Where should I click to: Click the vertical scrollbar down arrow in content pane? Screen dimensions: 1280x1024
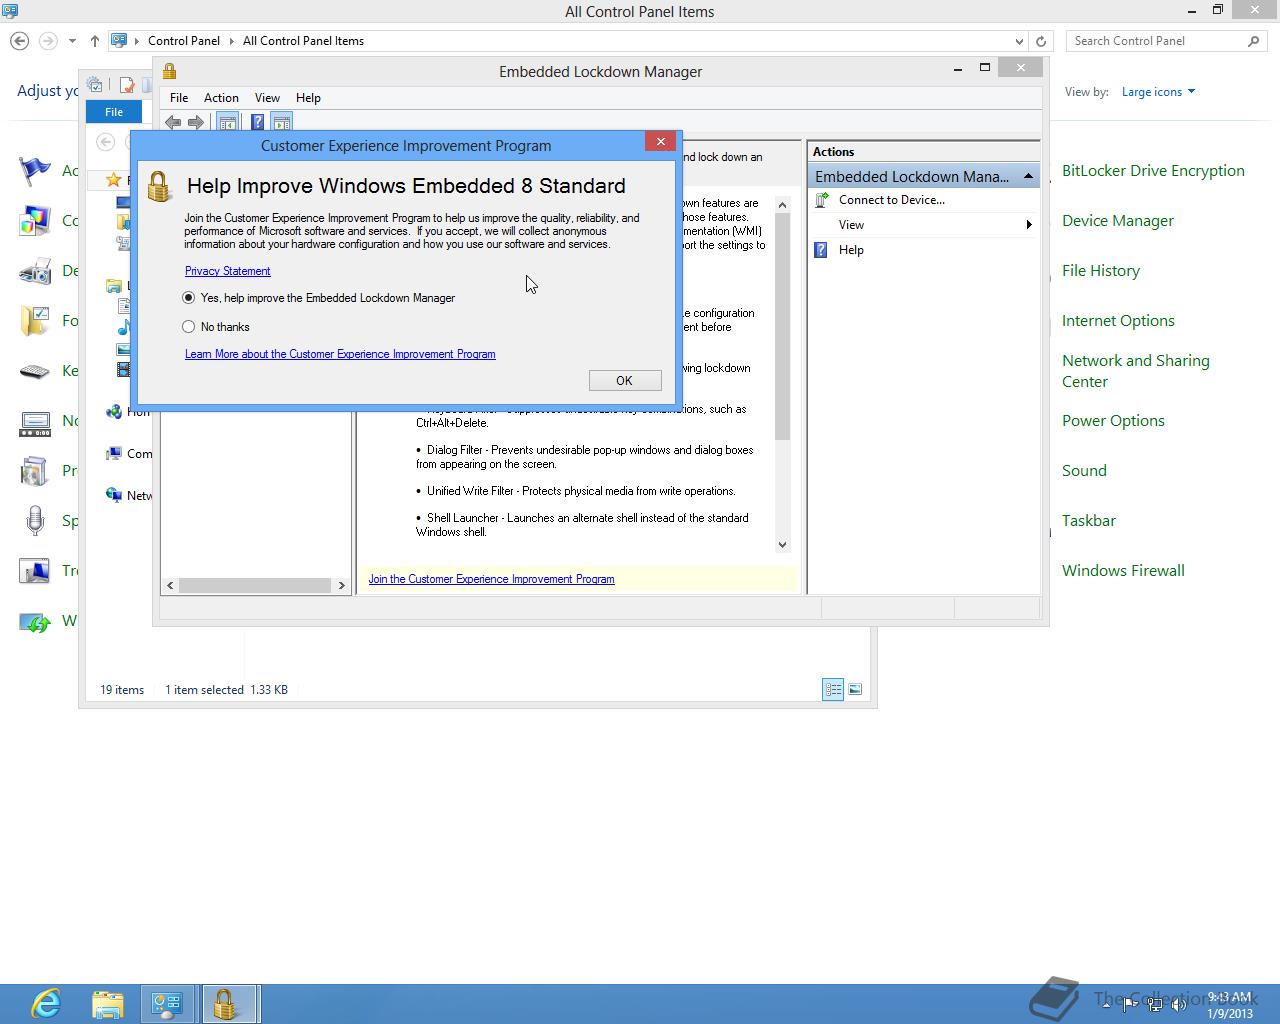[x=782, y=545]
